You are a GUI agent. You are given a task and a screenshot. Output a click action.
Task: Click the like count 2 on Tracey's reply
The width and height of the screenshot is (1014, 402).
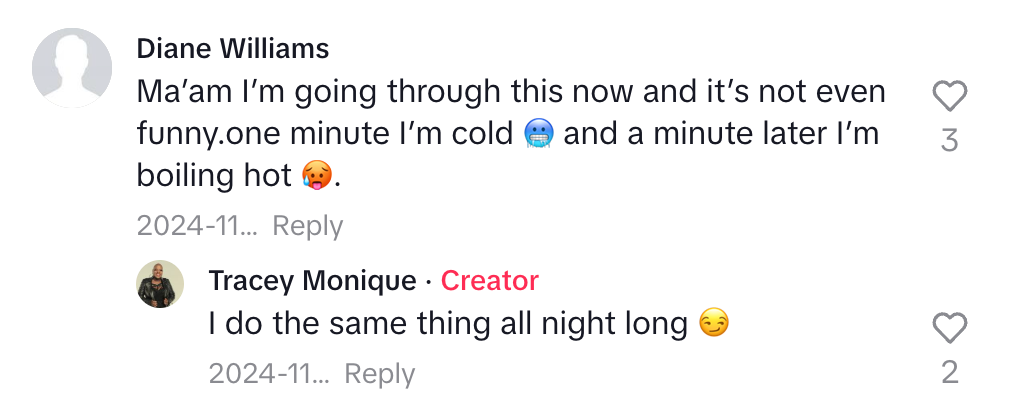tap(949, 372)
